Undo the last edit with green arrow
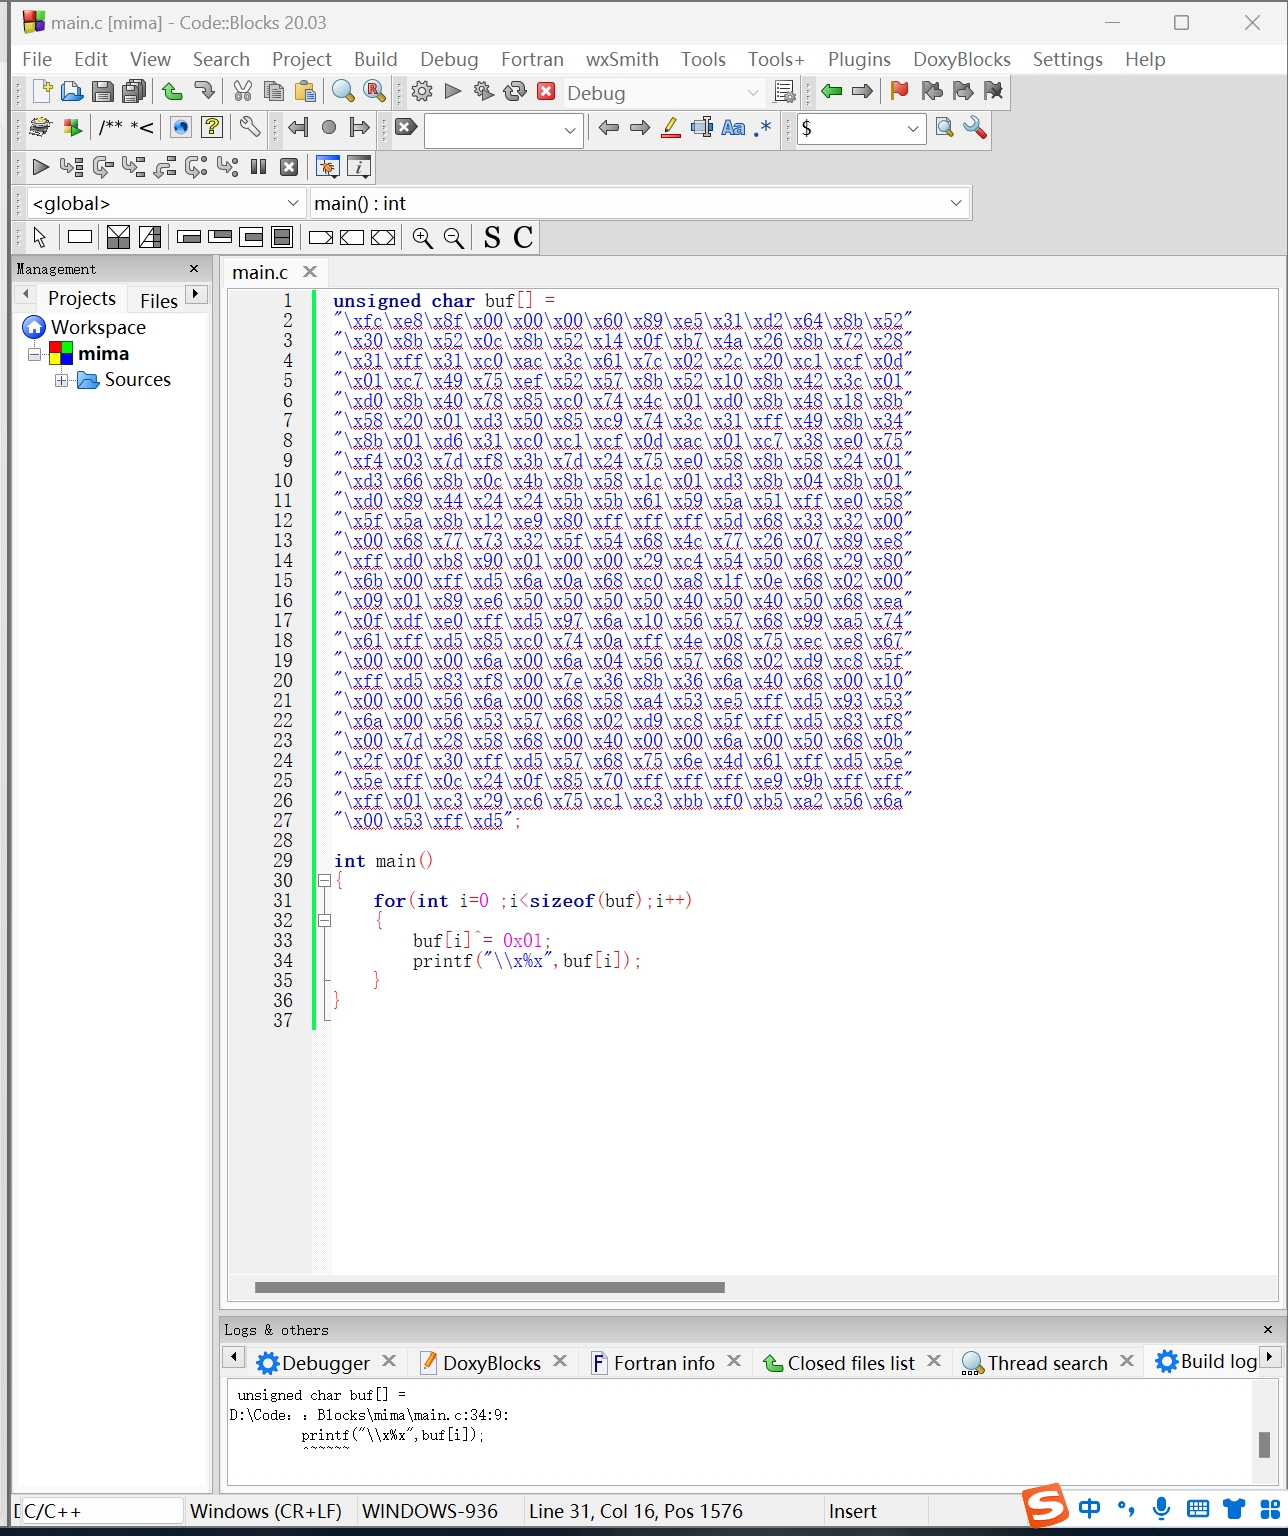Viewport: 1288px width, 1536px height. point(172,92)
